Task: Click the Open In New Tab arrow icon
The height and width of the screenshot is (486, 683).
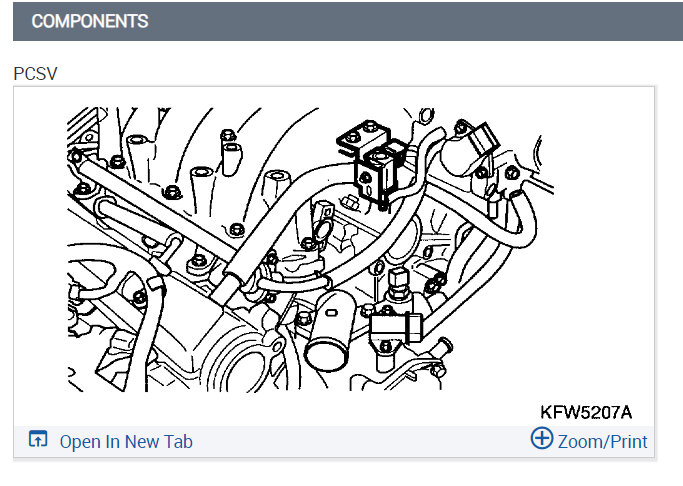Action: (x=38, y=439)
